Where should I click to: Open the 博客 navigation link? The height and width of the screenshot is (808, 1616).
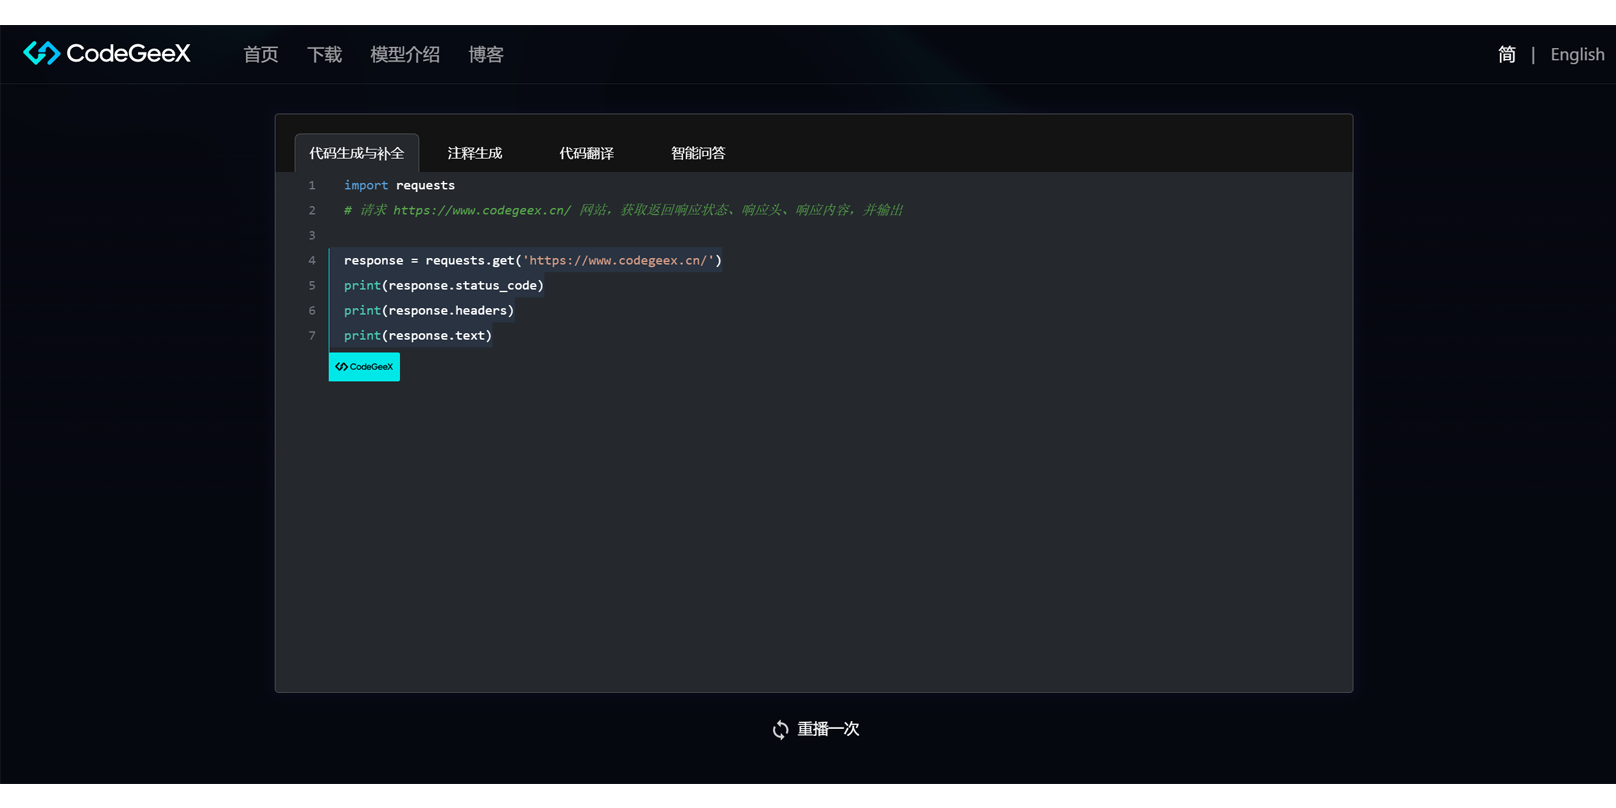pos(486,54)
